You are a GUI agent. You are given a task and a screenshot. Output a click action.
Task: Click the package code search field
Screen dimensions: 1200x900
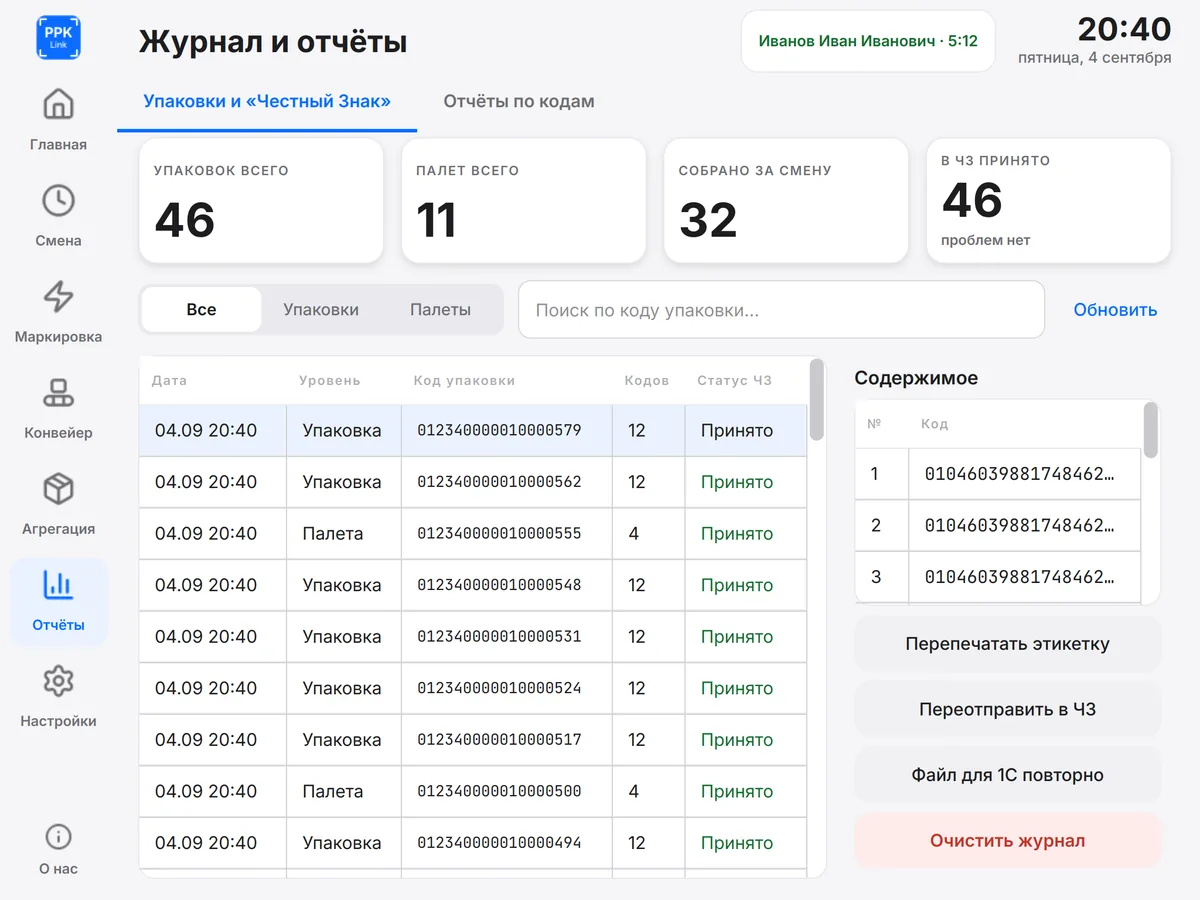point(781,310)
